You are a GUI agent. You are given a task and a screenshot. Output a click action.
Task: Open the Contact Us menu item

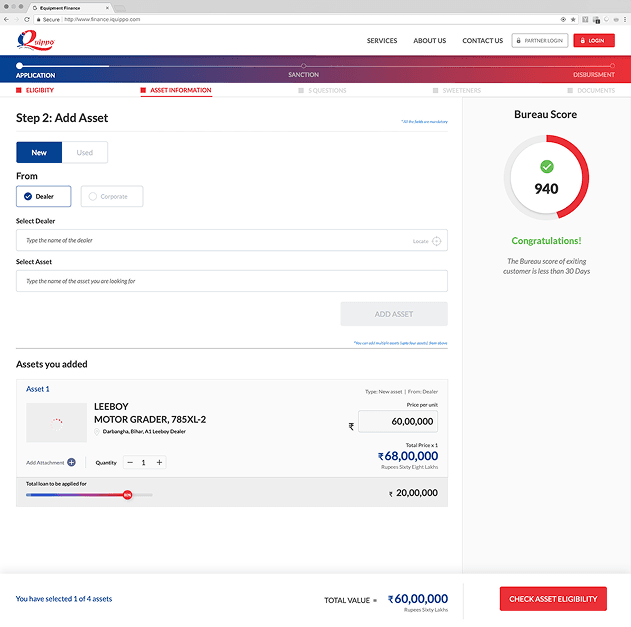(x=483, y=41)
